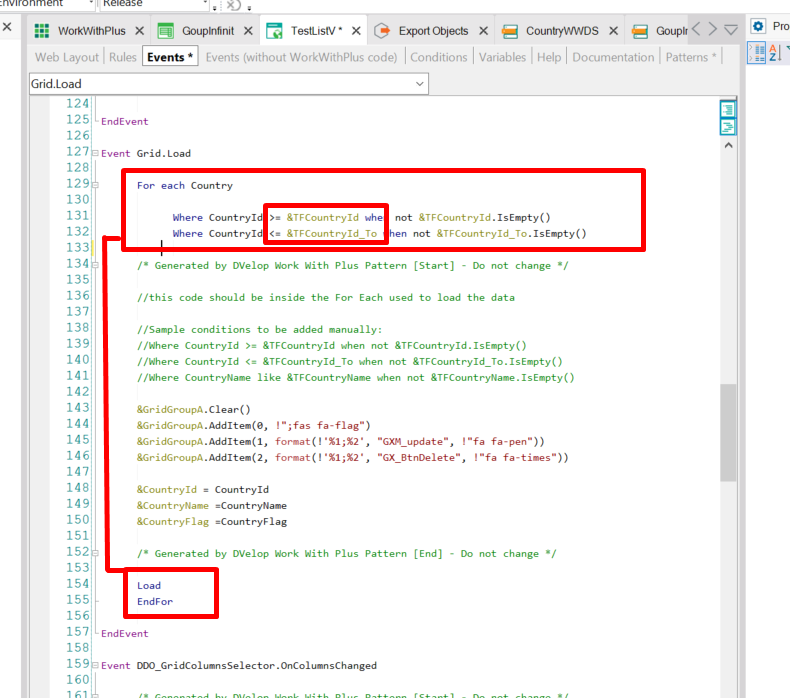This screenshot has width=790, height=698.
Task: Close the Export Objects tab
Action: pos(483,31)
